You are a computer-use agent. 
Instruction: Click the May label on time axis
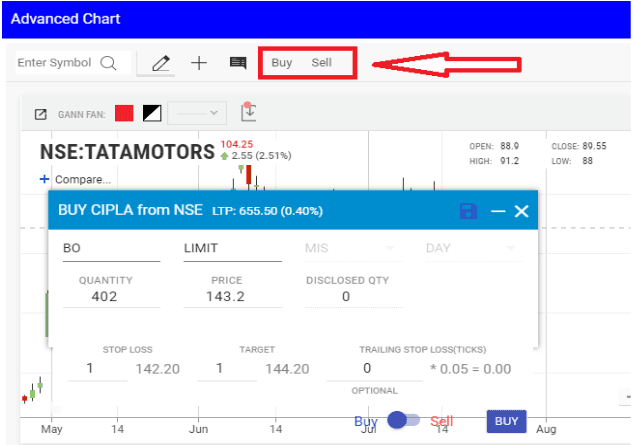point(52,429)
